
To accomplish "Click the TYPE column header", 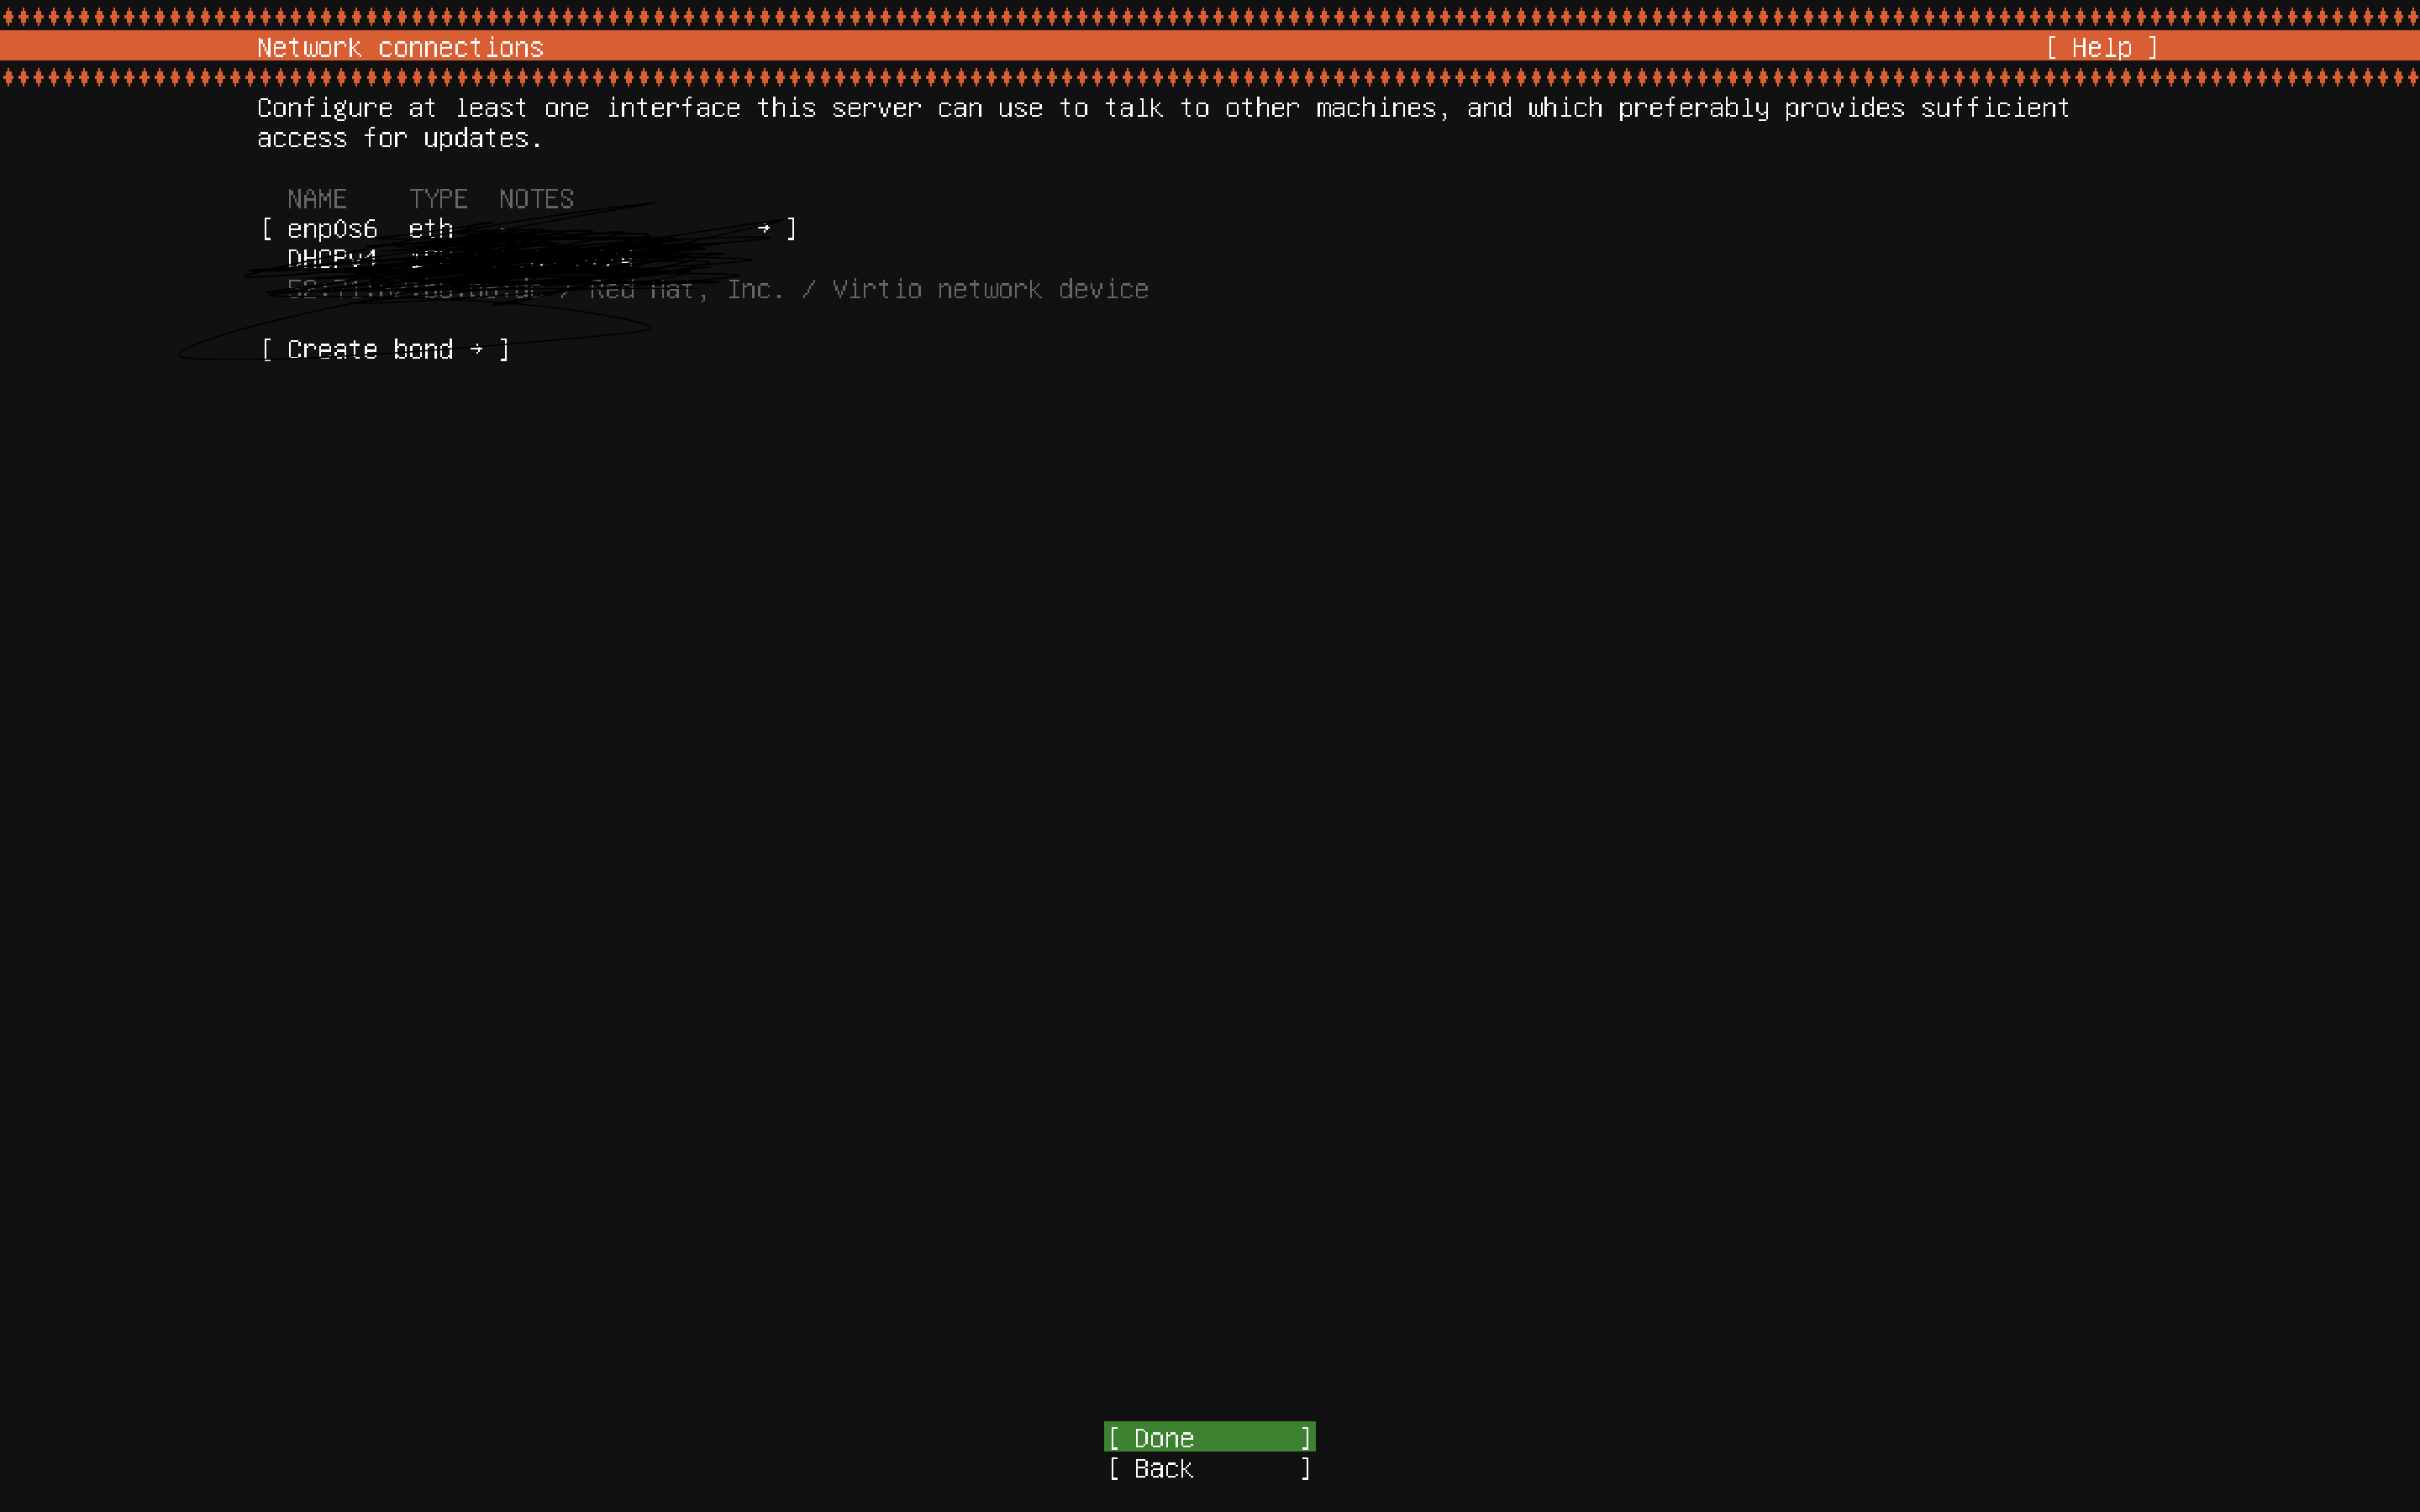I will tap(438, 199).
